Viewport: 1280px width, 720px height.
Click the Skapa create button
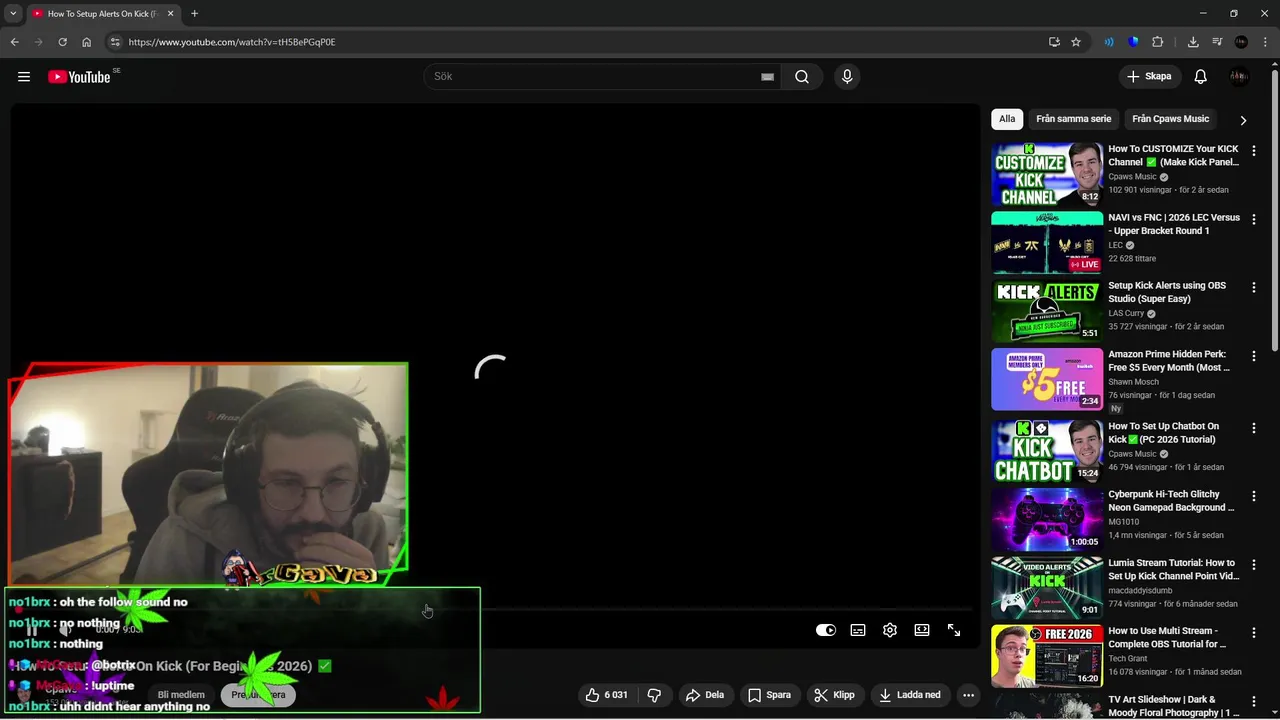click(x=1149, y=77)
